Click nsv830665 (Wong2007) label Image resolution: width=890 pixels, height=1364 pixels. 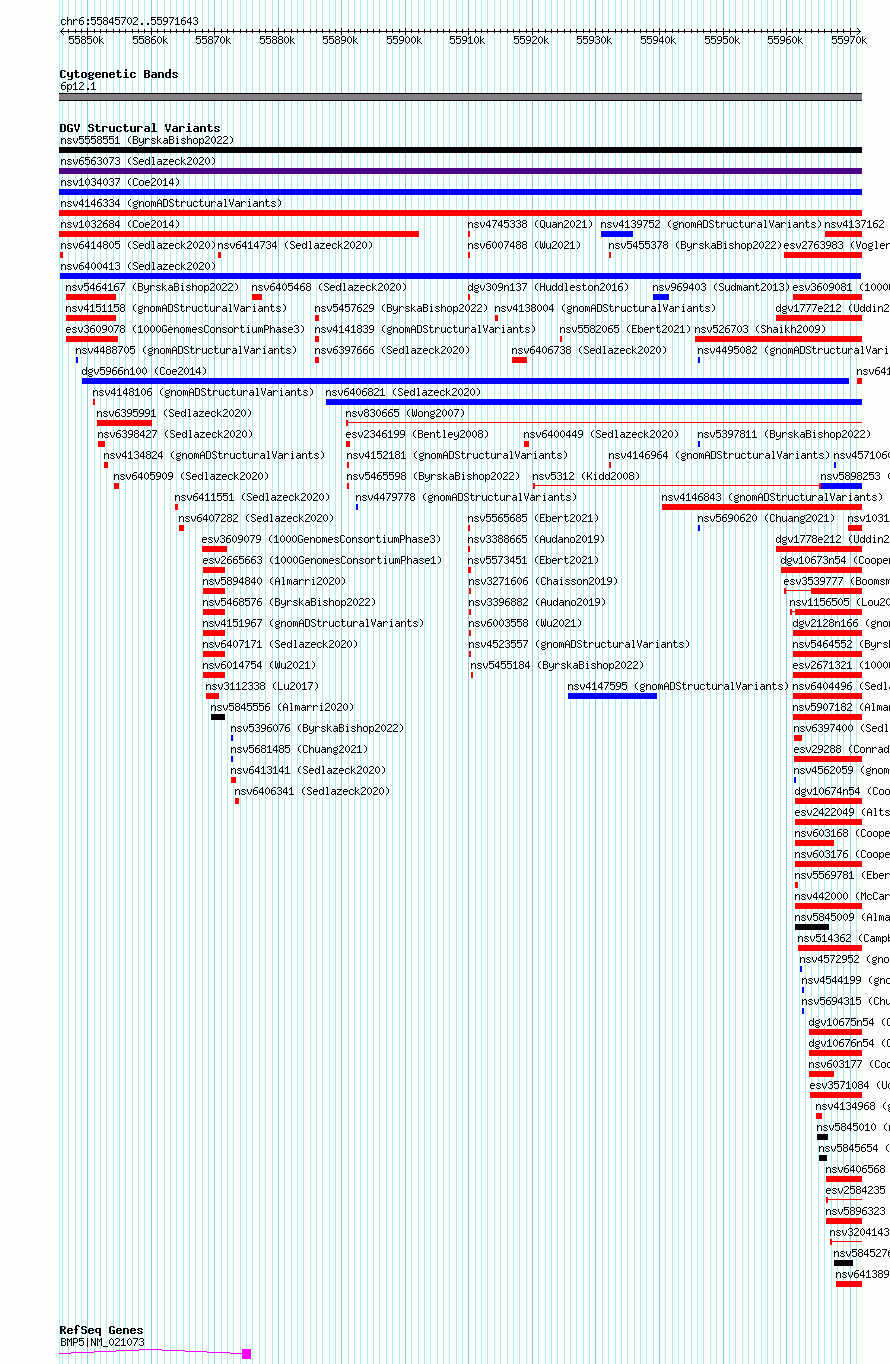click(406, 413)
